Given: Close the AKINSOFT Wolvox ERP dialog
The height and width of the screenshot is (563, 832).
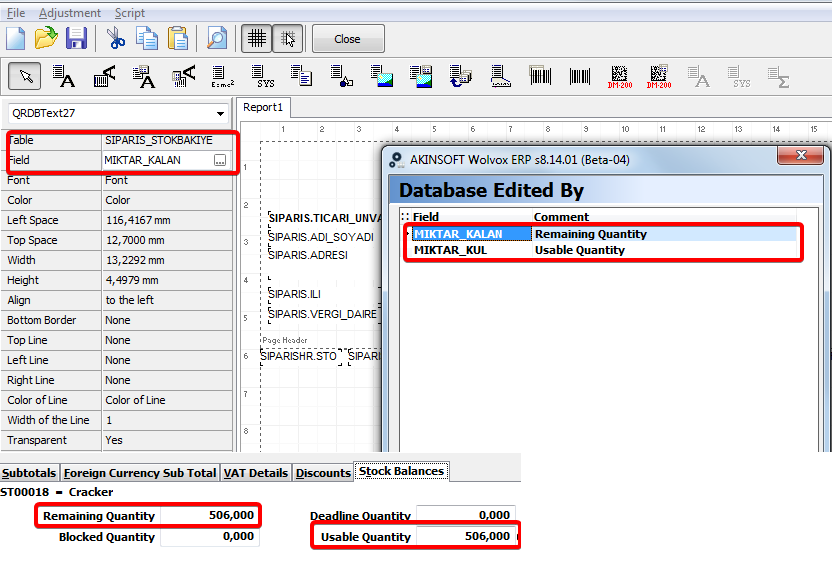Looking at the screenshot, I should [801, 155].
